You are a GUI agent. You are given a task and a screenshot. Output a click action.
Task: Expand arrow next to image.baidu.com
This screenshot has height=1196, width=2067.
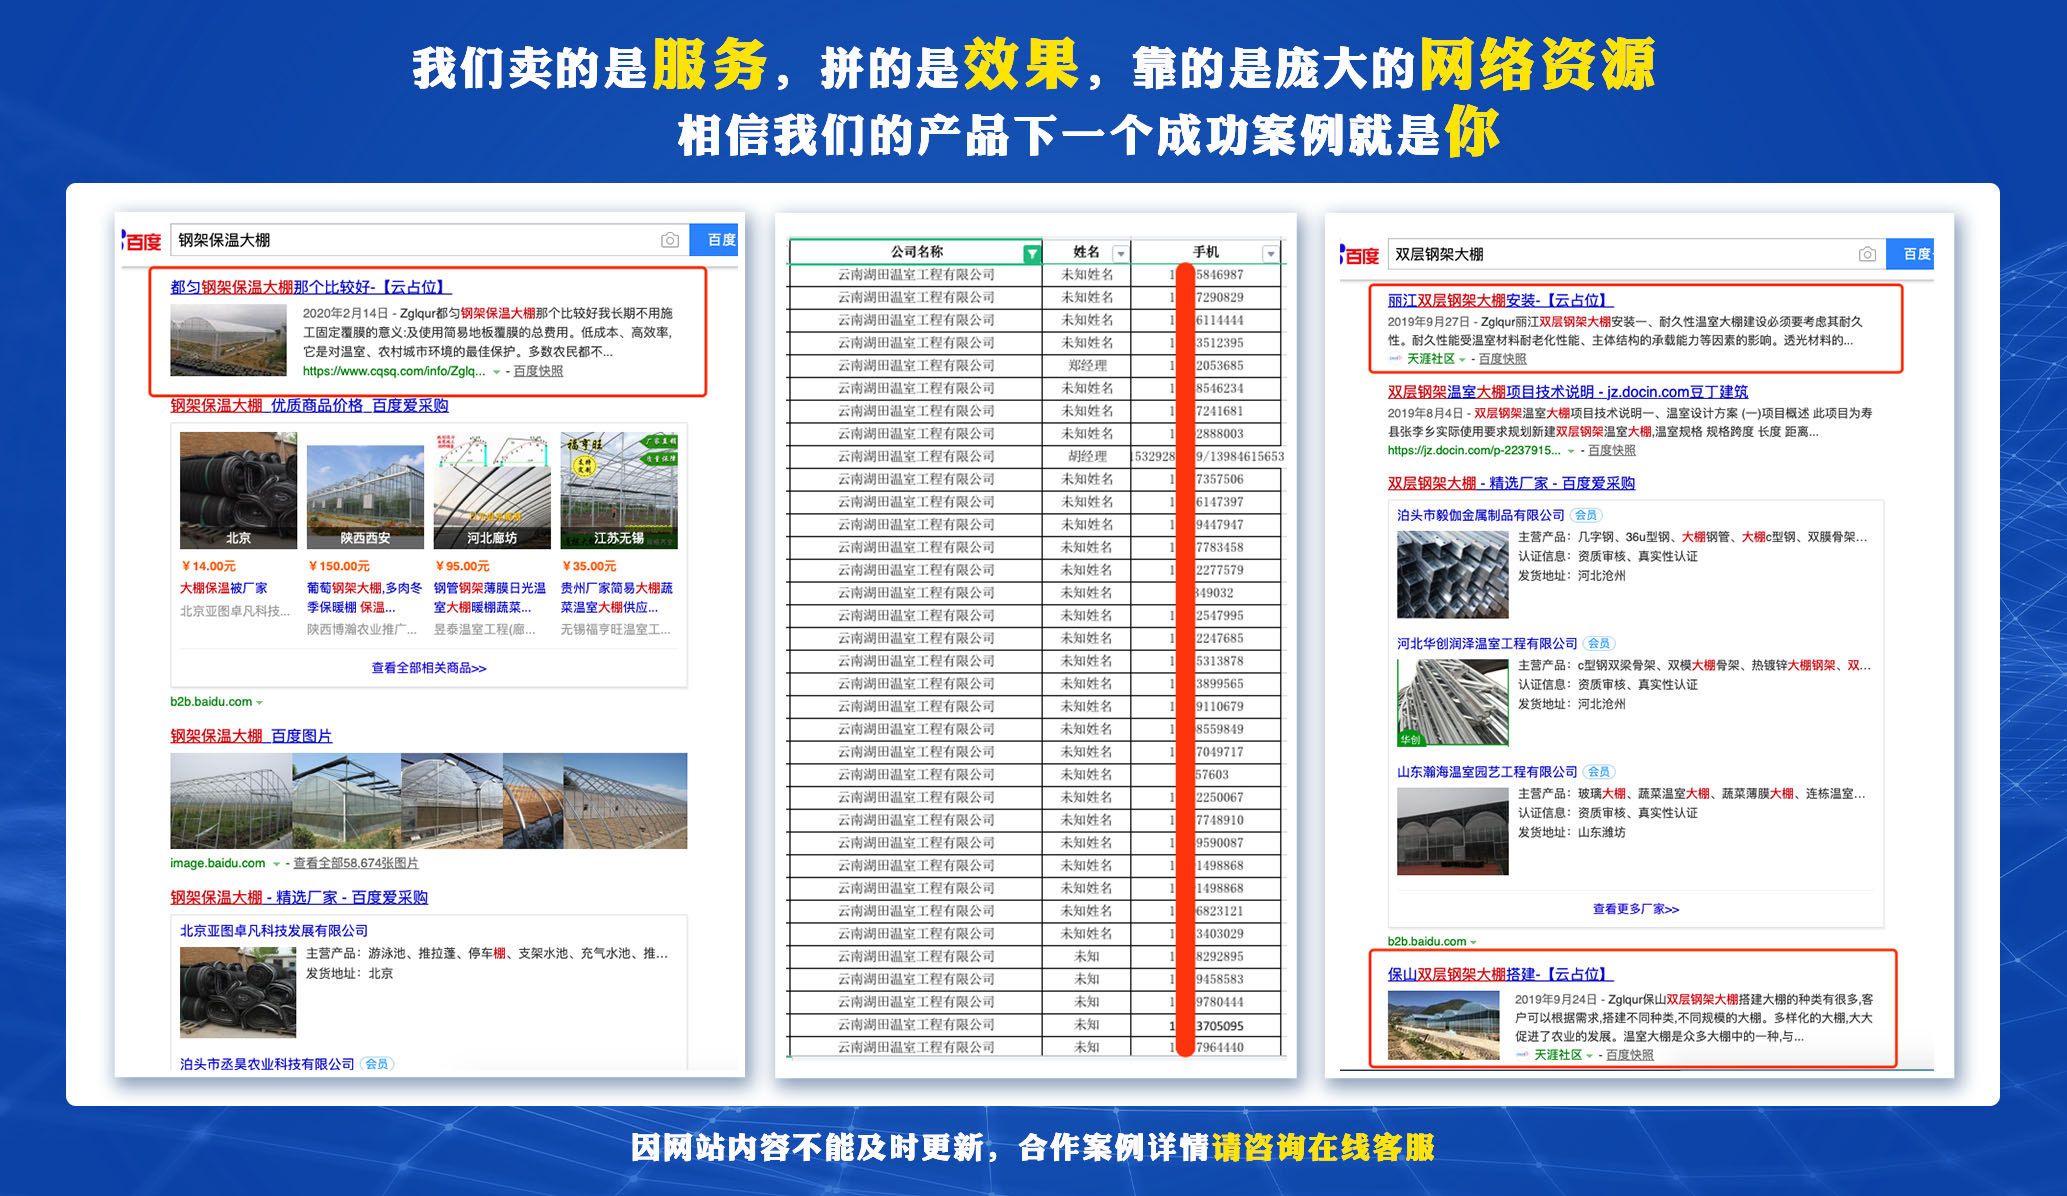276,864
